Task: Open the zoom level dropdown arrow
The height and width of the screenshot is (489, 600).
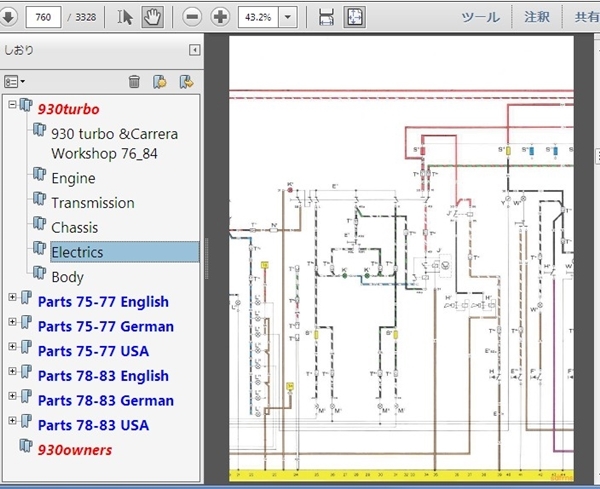Action: point(288,17)
